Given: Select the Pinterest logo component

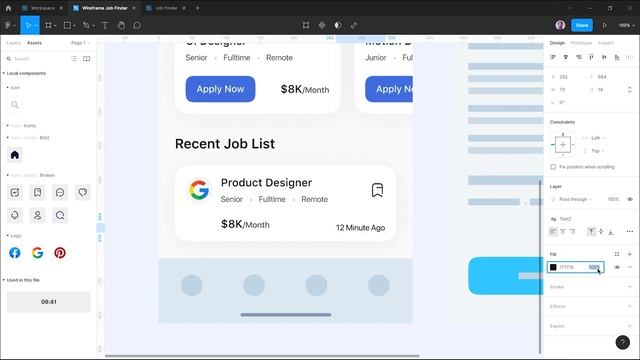Looking at the screenshot, I should pyautogui.click(x=60, y=253).
